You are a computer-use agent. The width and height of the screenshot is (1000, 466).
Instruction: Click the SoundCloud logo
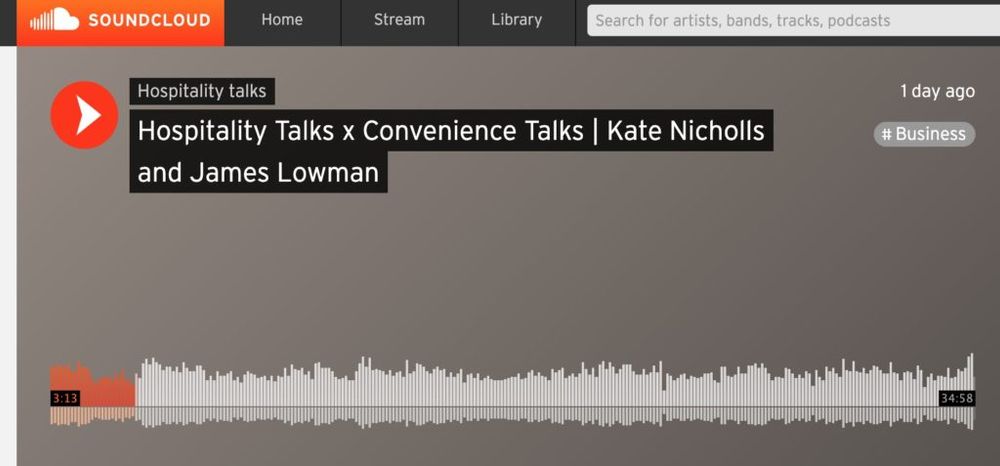(x=121, y=21)
